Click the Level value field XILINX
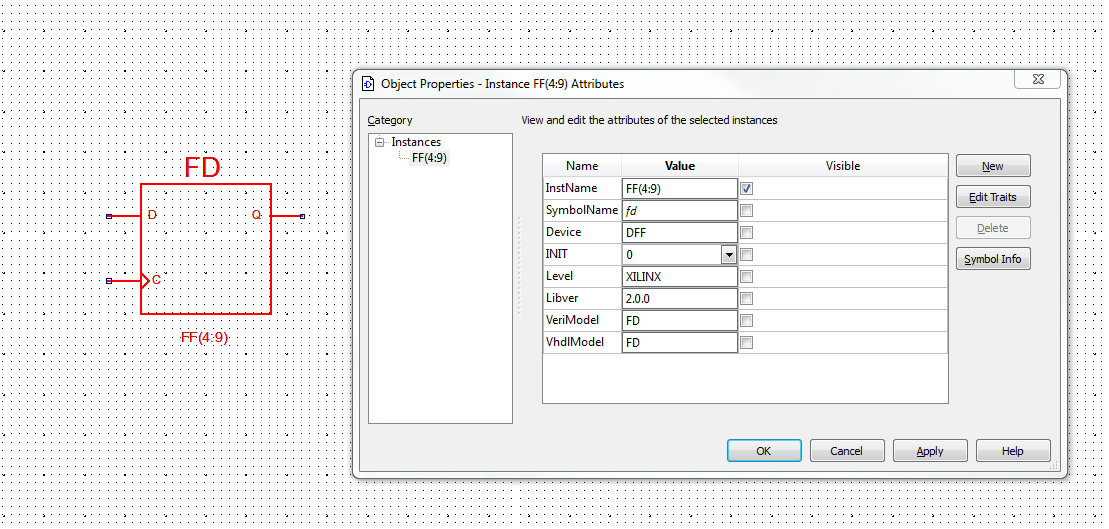1109x529 pixels. [680, 277]
